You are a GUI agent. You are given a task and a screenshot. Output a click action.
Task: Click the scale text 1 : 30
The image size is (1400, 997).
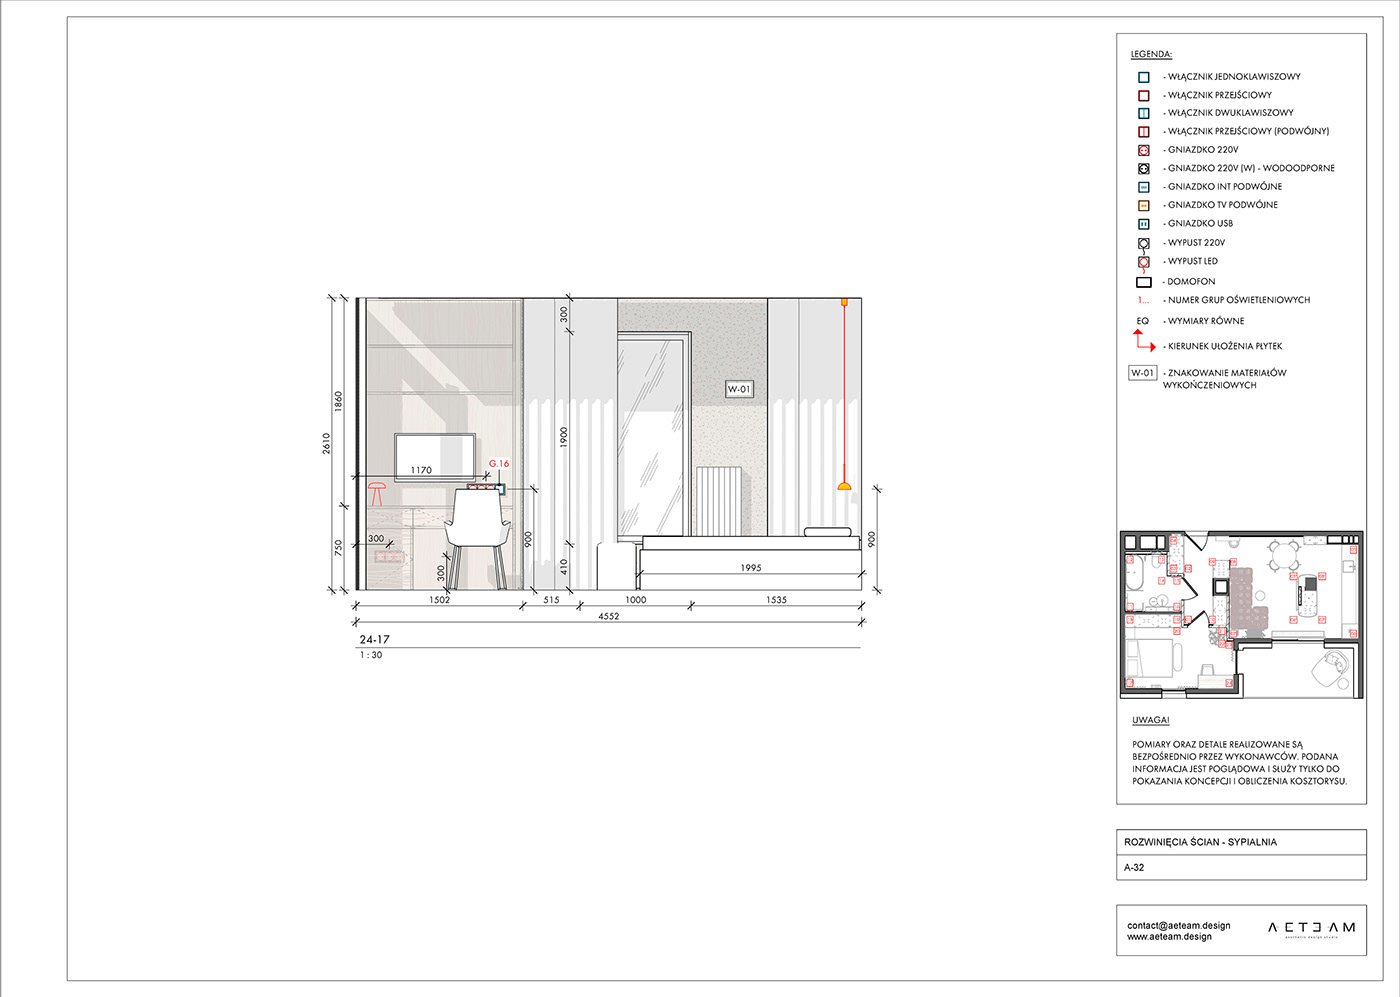[x=371, y=655]
